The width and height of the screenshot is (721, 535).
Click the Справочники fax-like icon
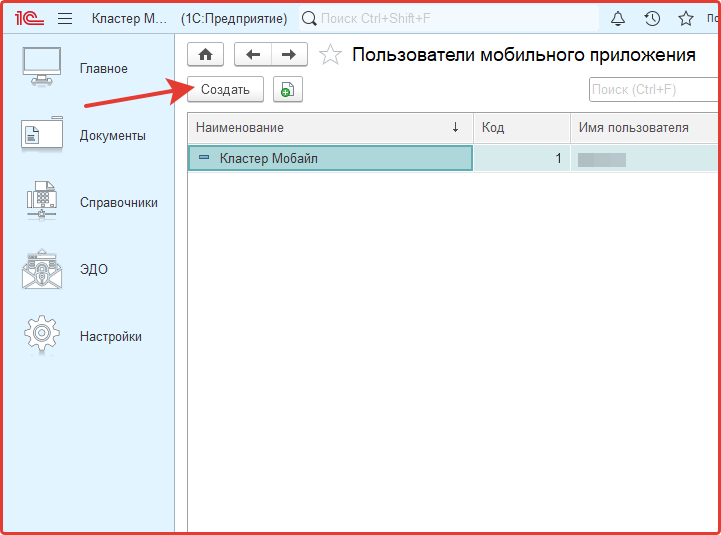42,201
